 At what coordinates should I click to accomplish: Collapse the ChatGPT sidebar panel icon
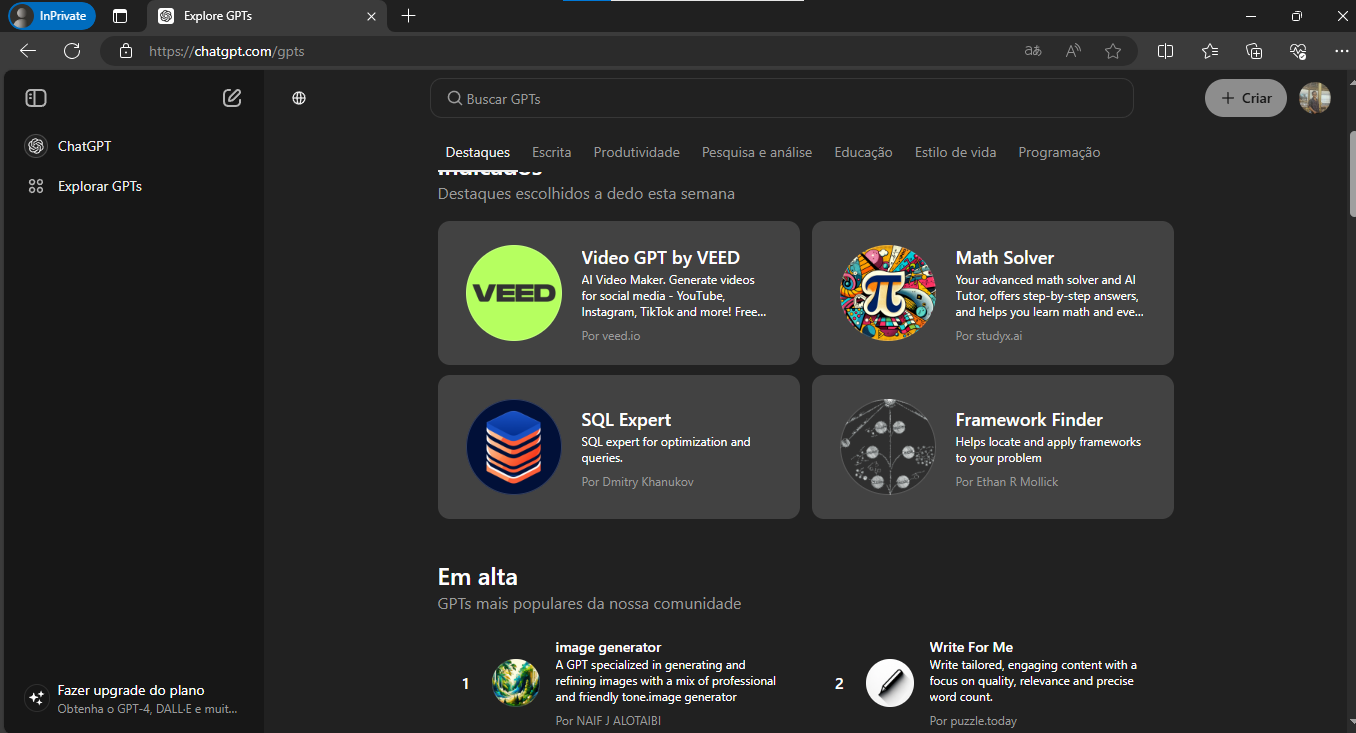[x=36, y=98]
